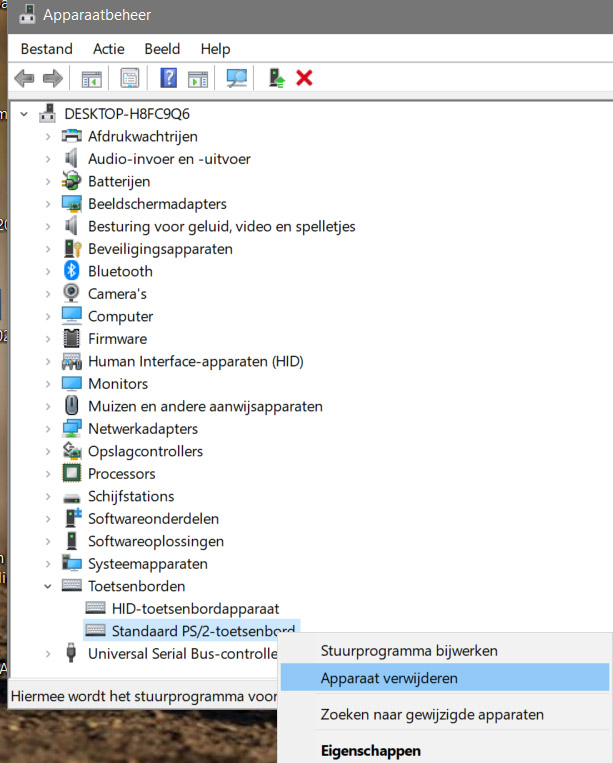
Task: Expand the Netwerkadapters node
Action: 47,429
